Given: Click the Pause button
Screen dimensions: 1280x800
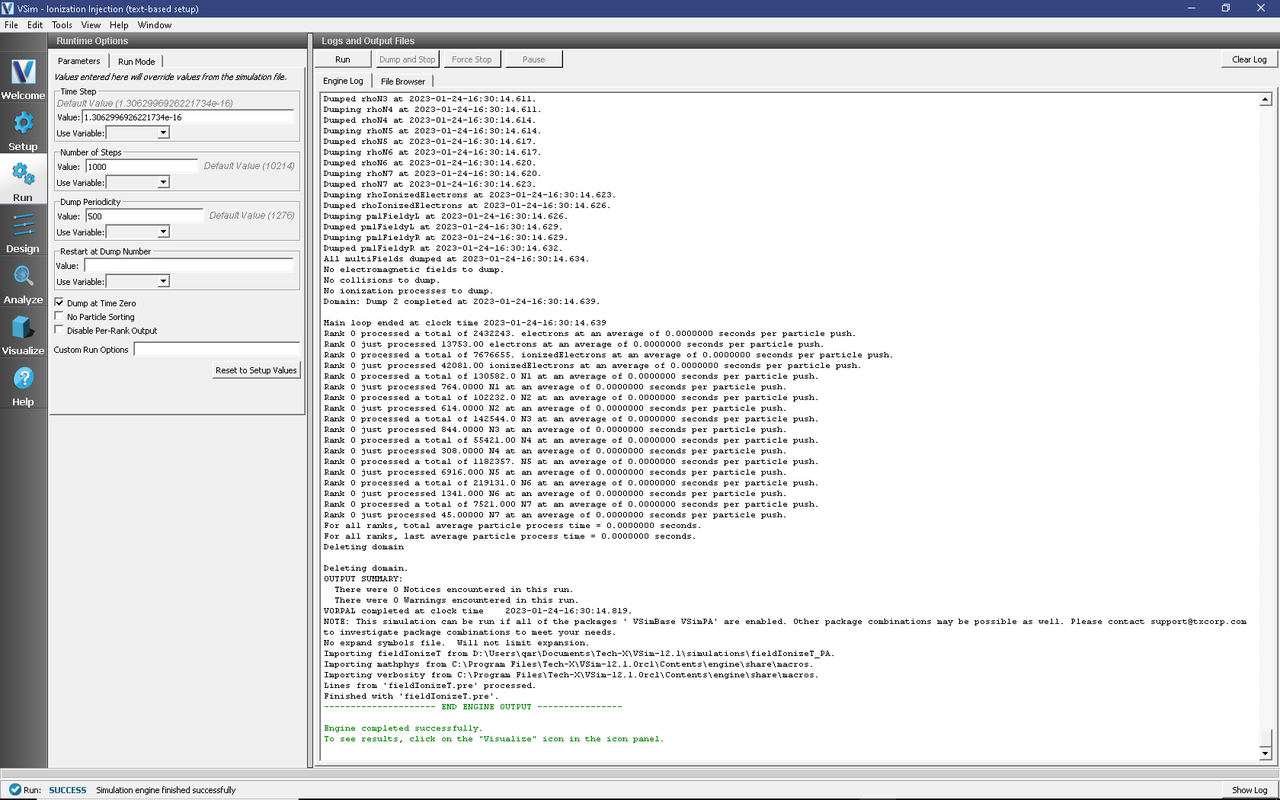Looking at the screenshot, I should (534, 60).
